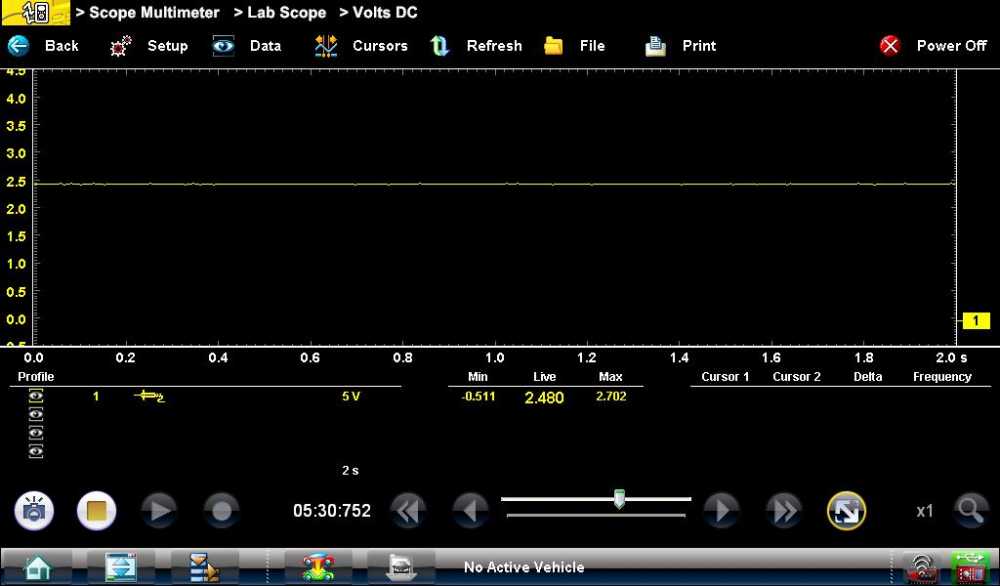Capture a snapshot with the camera icon

coord(35,510)
